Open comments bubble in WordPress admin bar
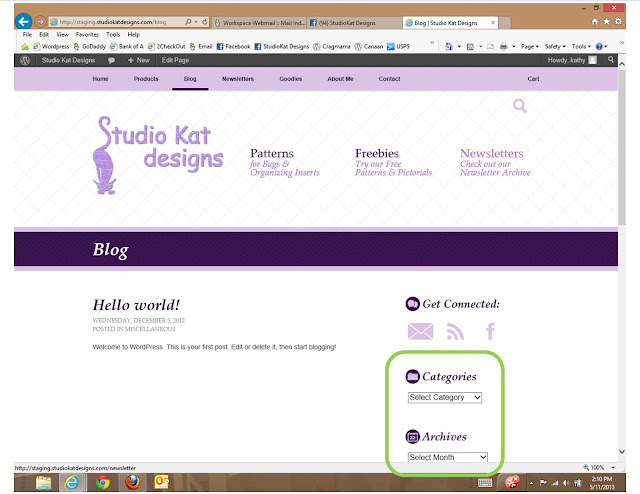This screenshot has width=640, height=494. pos(111,60)
